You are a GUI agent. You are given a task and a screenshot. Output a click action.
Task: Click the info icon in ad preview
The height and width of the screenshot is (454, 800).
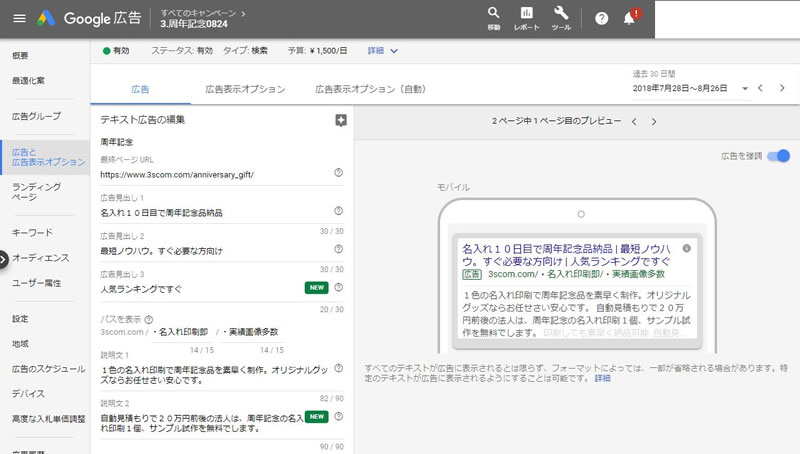[x=686, y=248]
